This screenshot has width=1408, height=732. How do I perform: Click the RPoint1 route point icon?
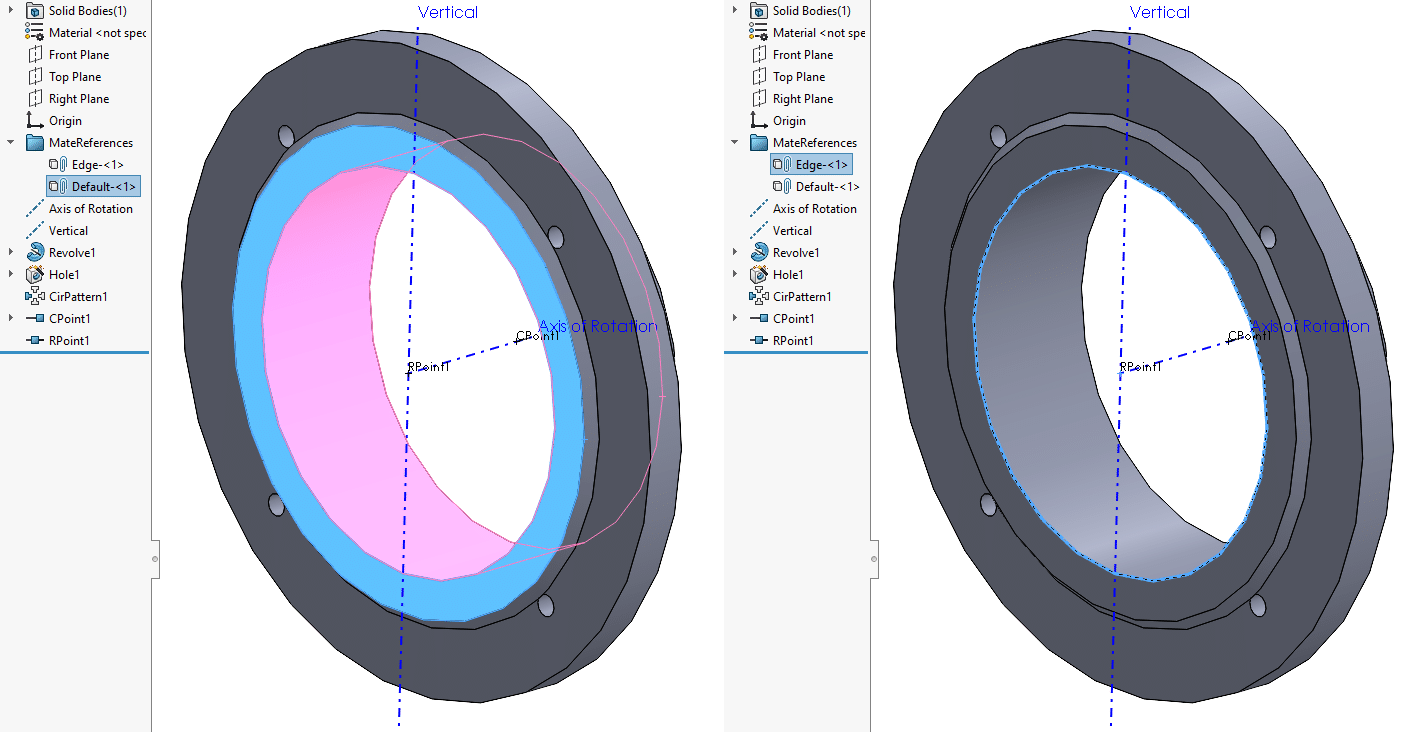coord(33,340)
